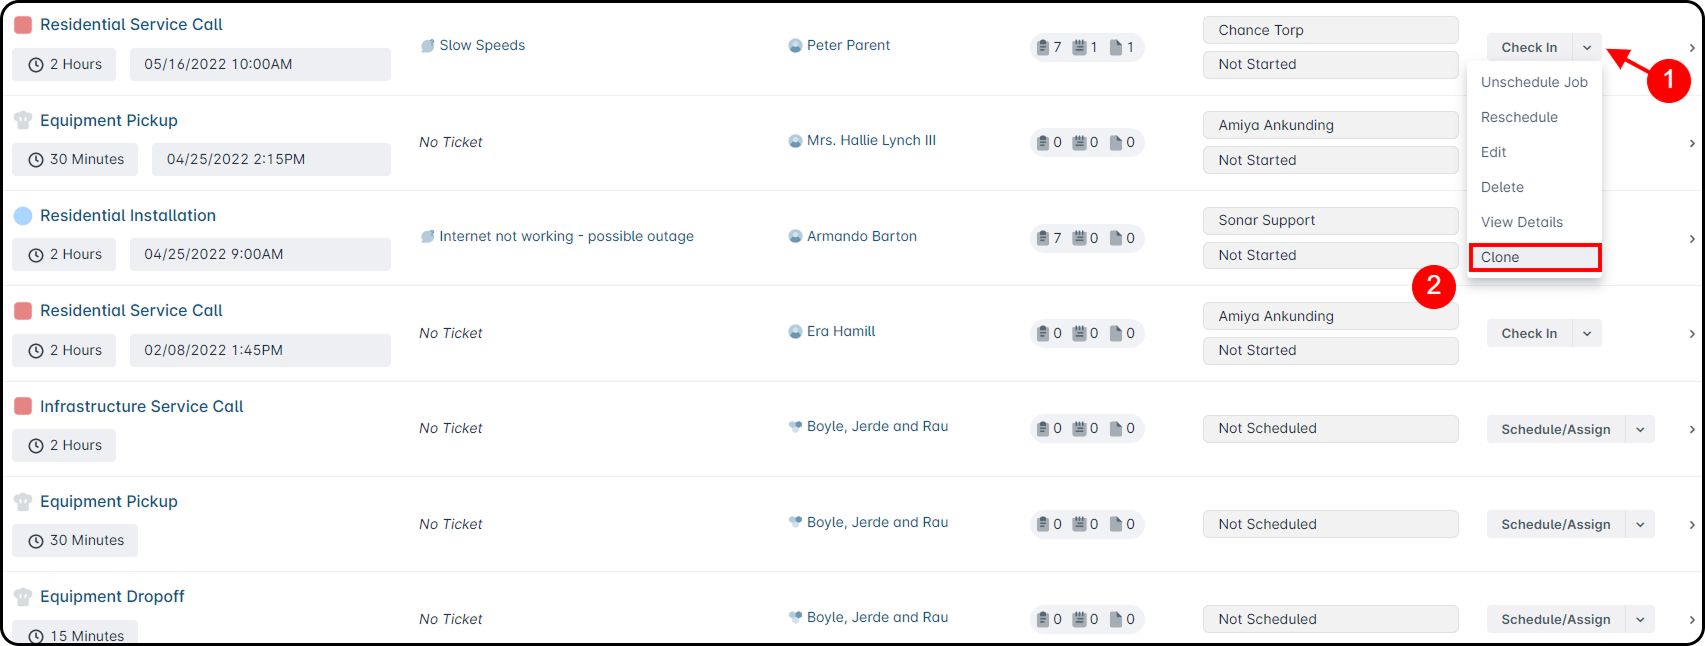Open the Residential Installation job link
Screen dimensions: 1705x646
128,216
